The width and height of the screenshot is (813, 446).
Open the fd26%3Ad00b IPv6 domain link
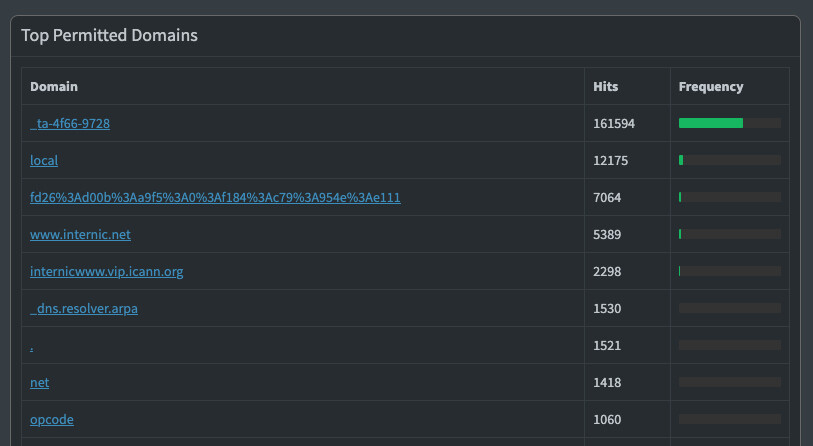coord(215,198)
